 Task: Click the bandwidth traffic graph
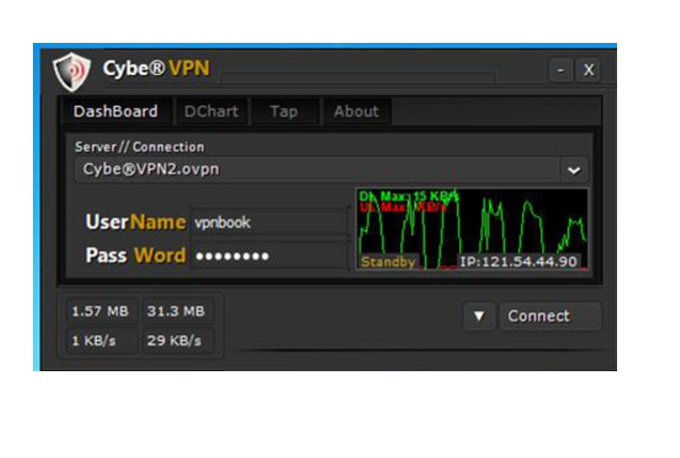[472, 229]
